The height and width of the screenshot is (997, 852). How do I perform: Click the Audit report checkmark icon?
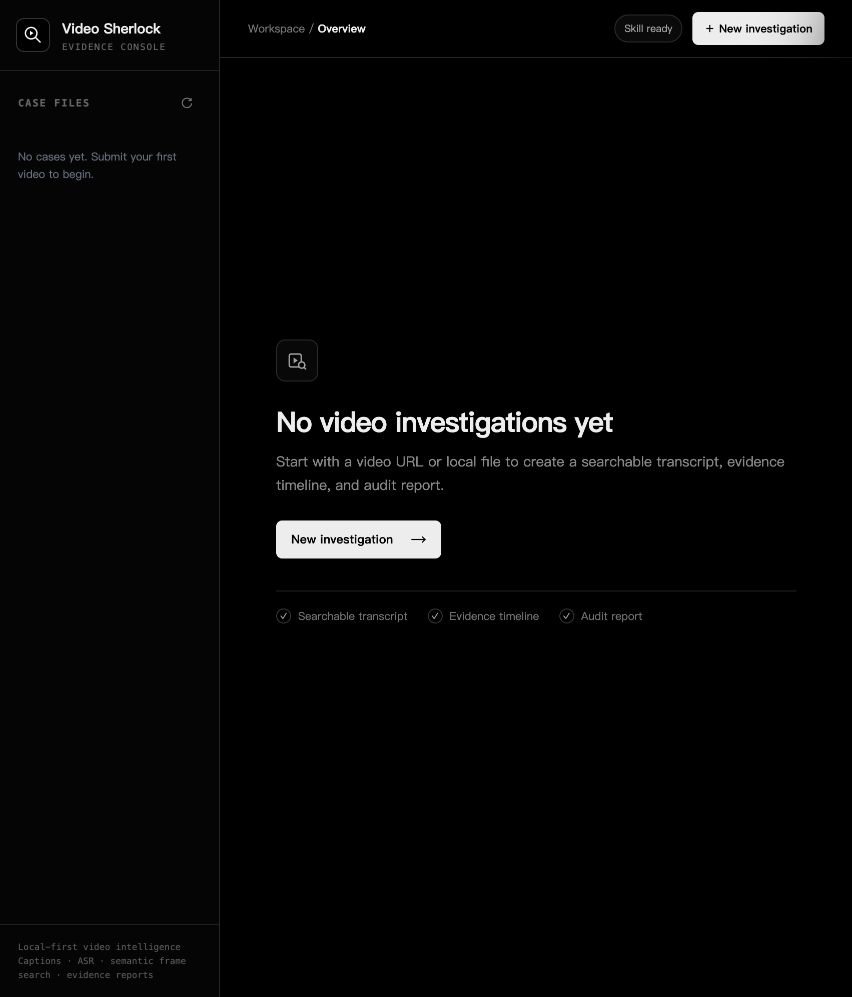point(567,616)
